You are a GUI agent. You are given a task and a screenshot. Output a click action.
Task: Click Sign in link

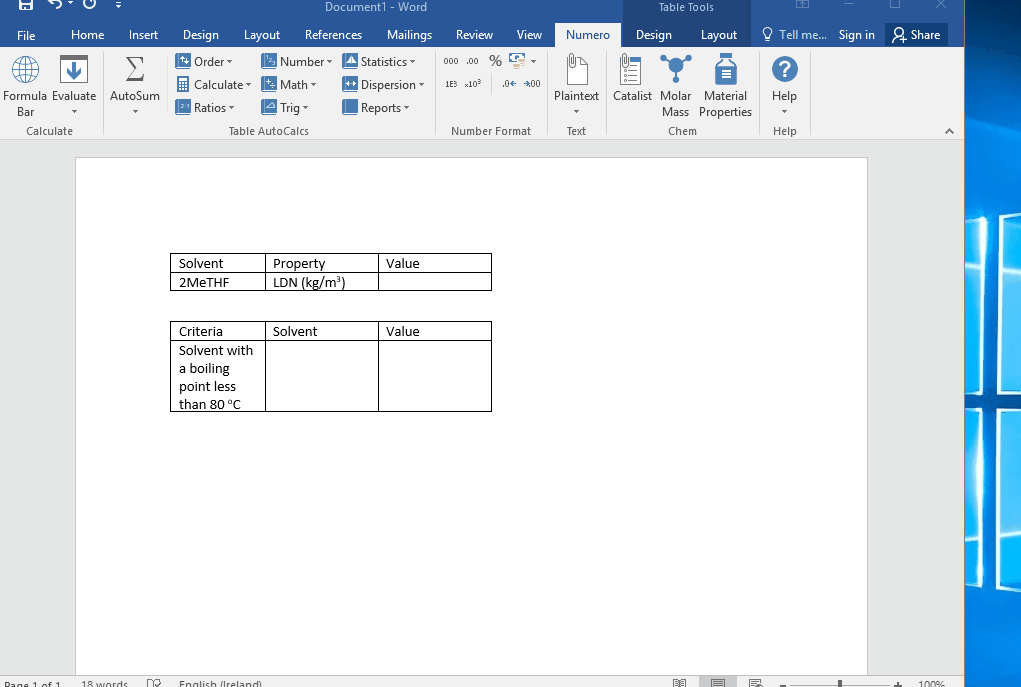[856, 35]
